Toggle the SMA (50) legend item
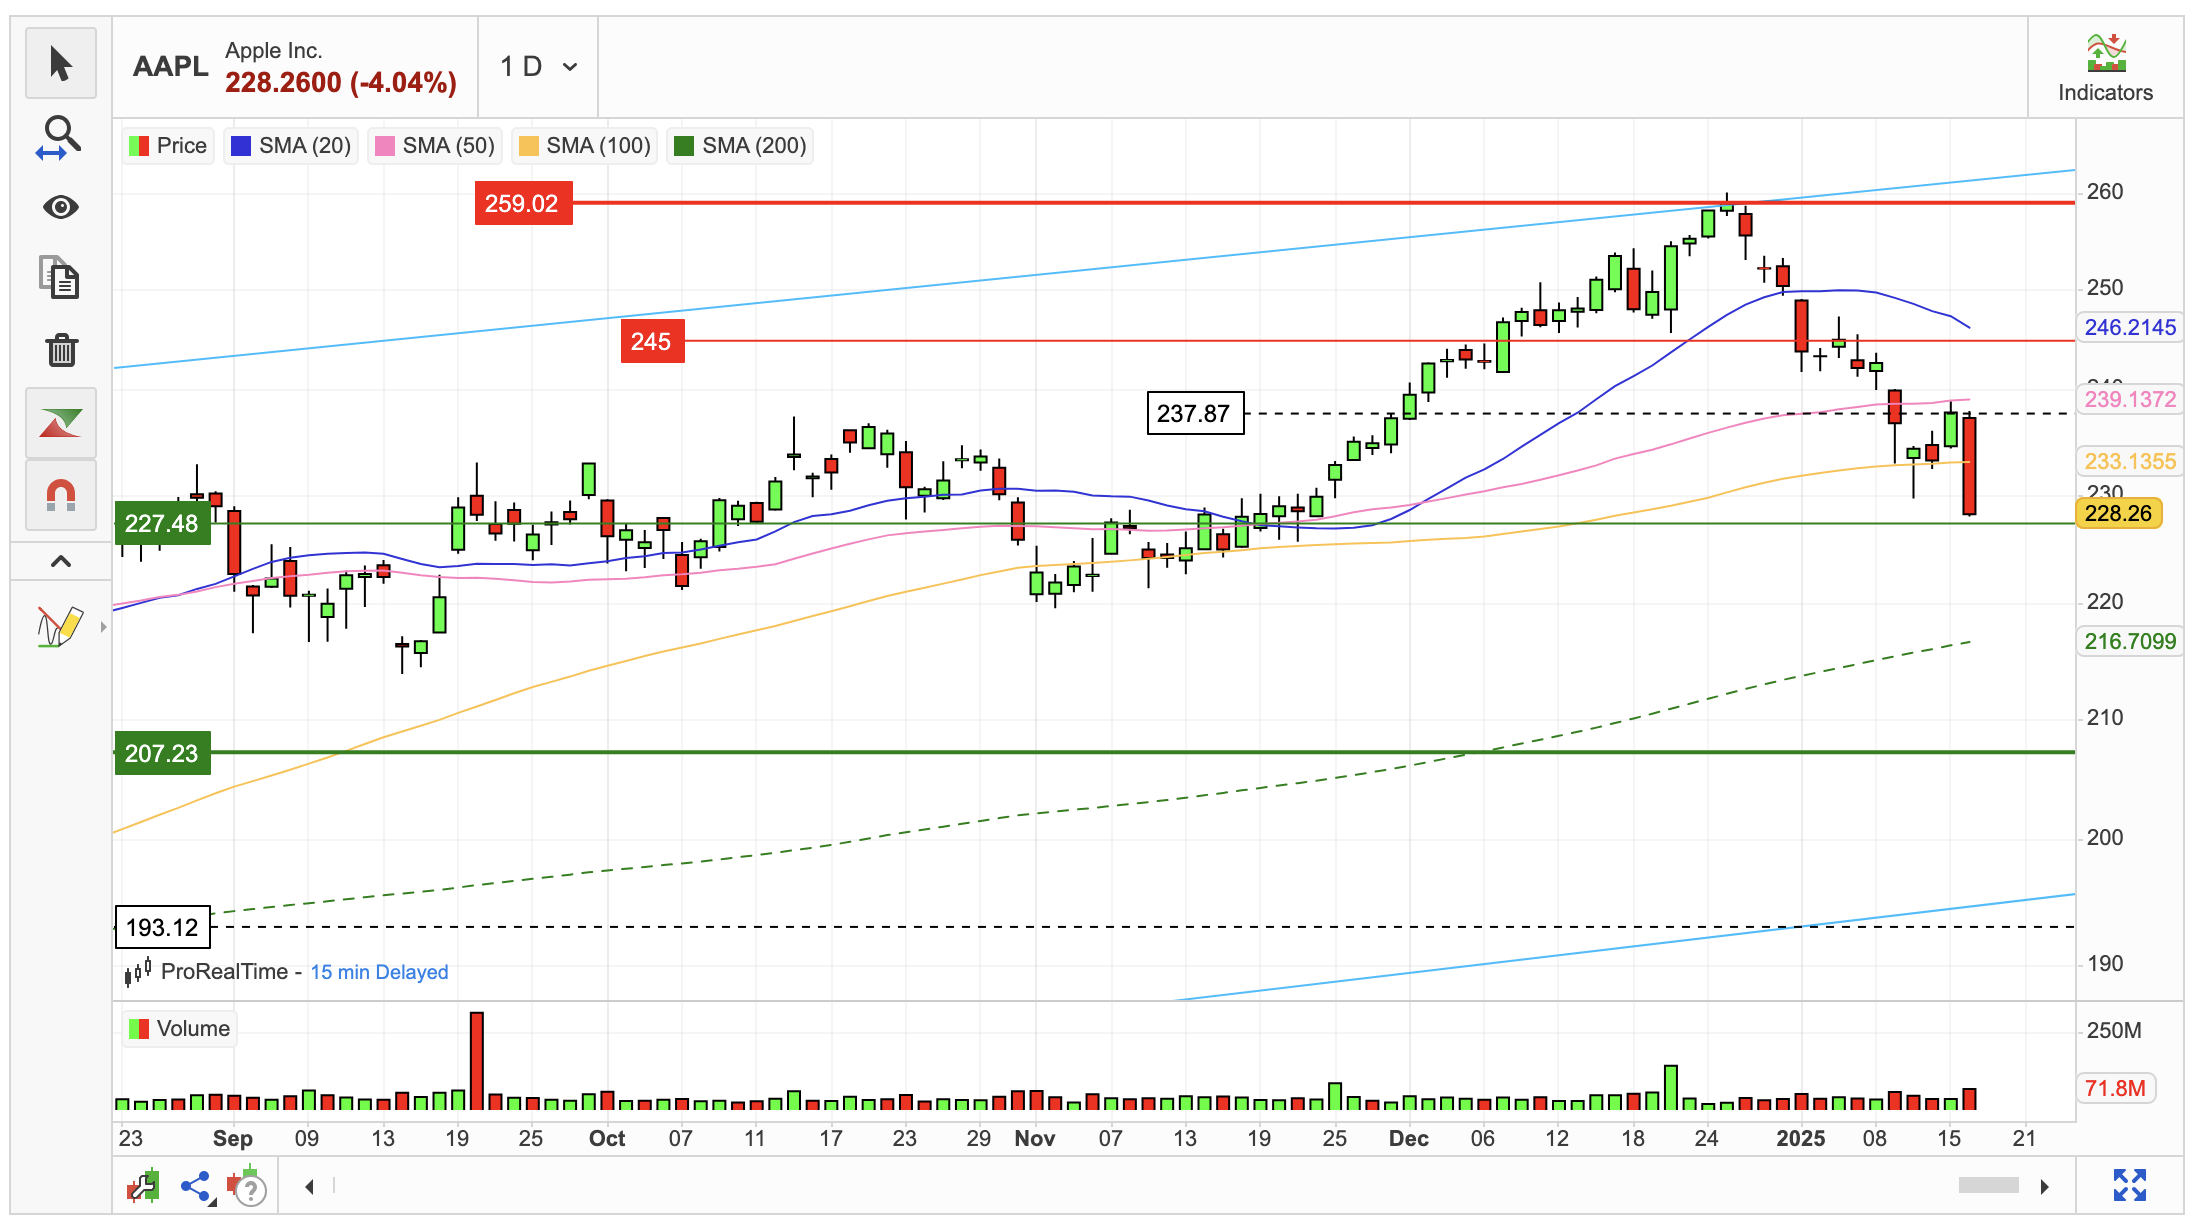The image size is (2198, 1222). (434, 146)
